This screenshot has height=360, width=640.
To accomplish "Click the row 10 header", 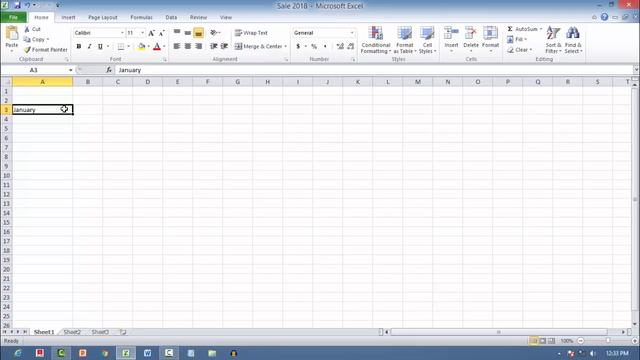I will 6,176.
